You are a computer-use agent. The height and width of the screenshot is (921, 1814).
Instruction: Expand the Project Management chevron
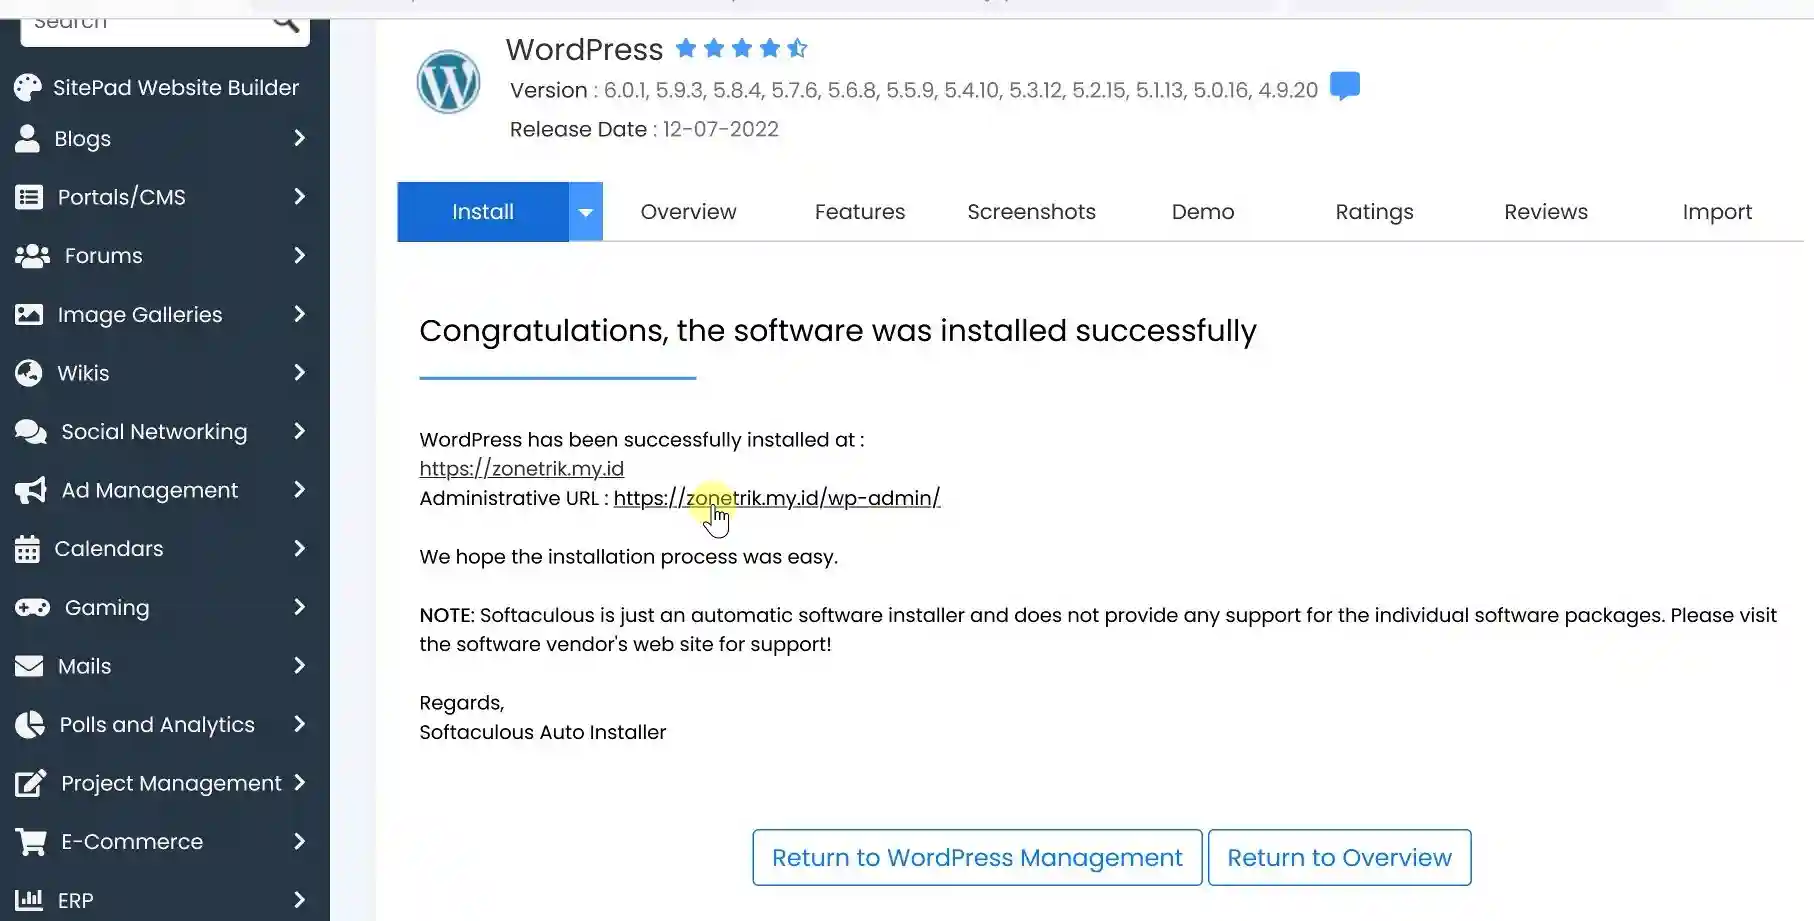point(299,782)
